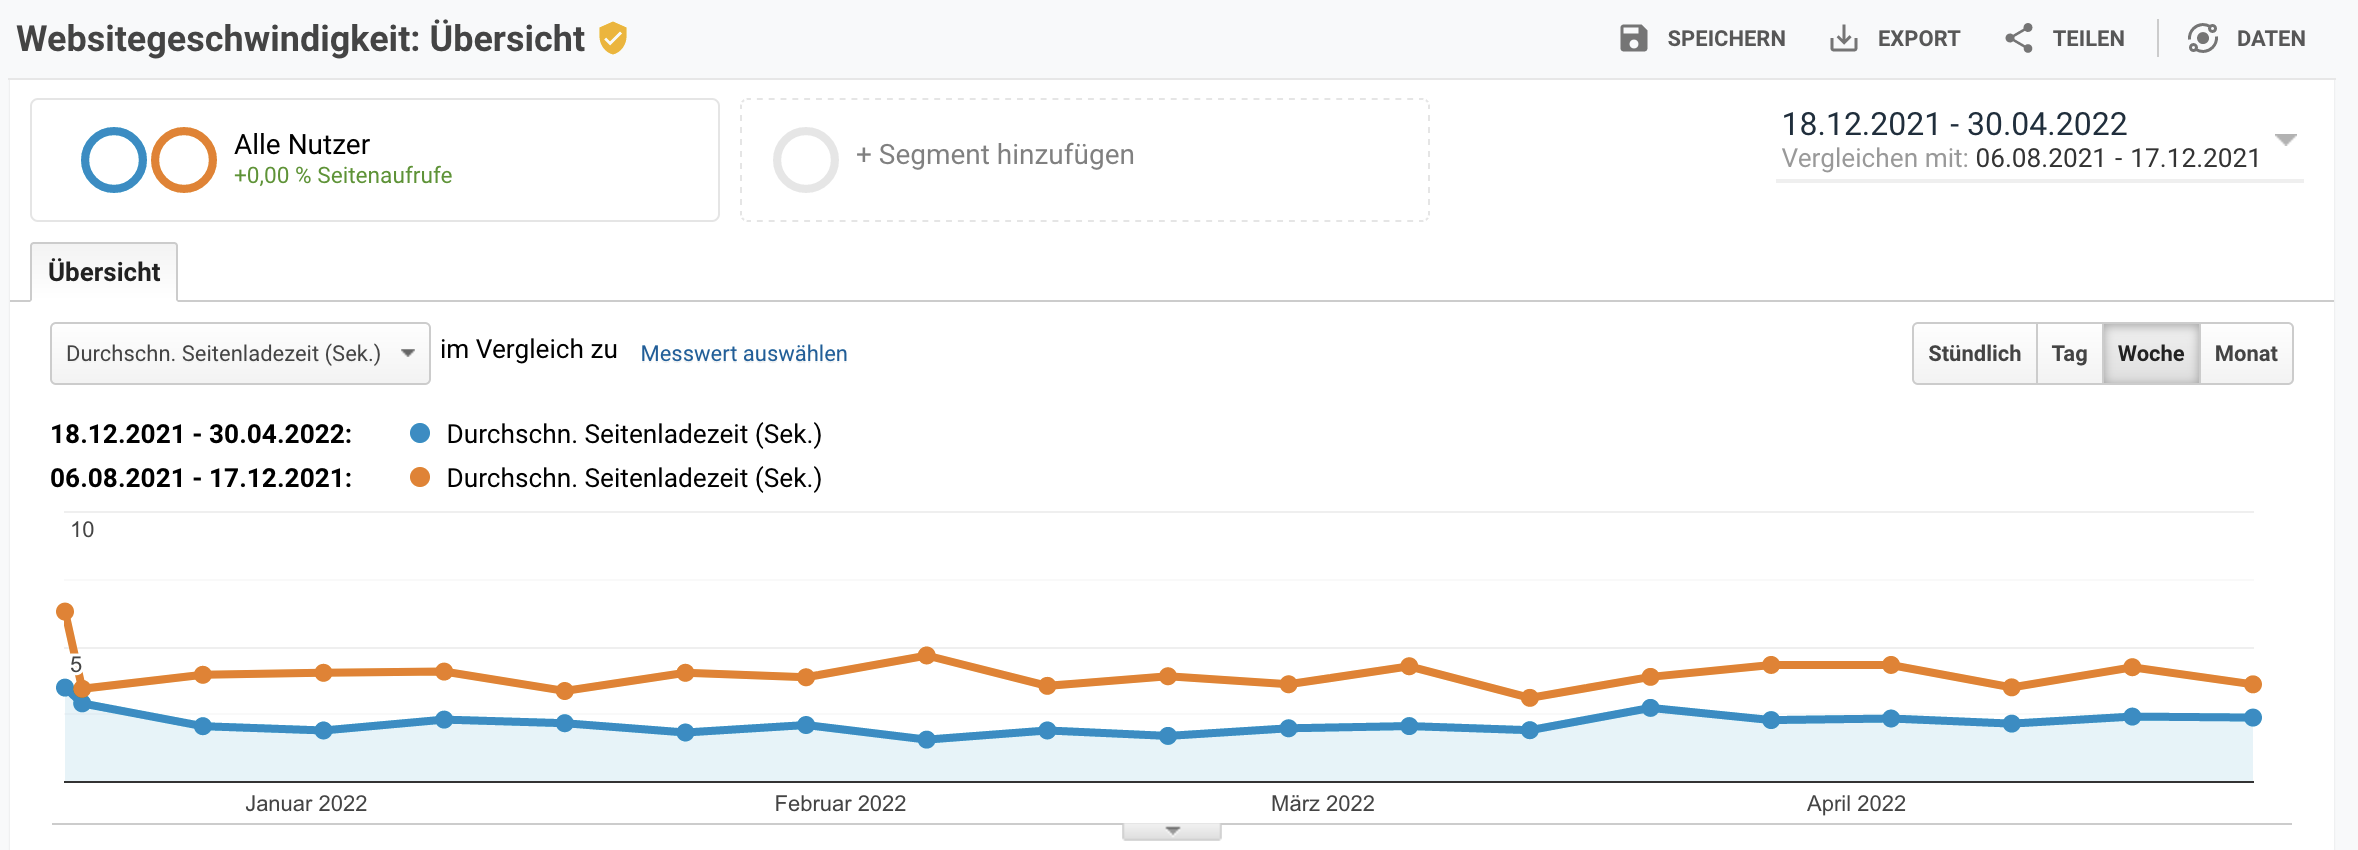The image size is (2358, 850).
Task: Click the blue Alle Nutzer segment circle
Action: tap(114, 160)
